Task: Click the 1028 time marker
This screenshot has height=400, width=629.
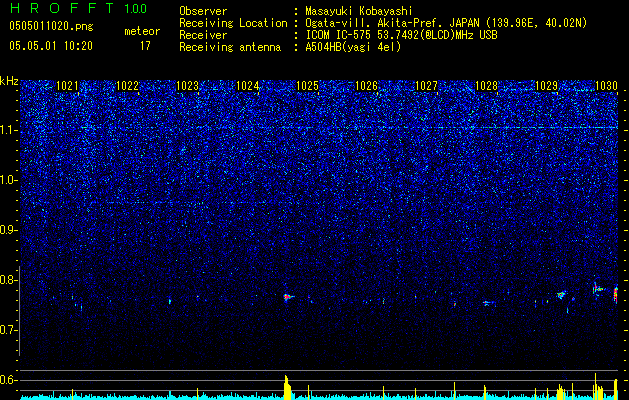Action: coord(486,86)
